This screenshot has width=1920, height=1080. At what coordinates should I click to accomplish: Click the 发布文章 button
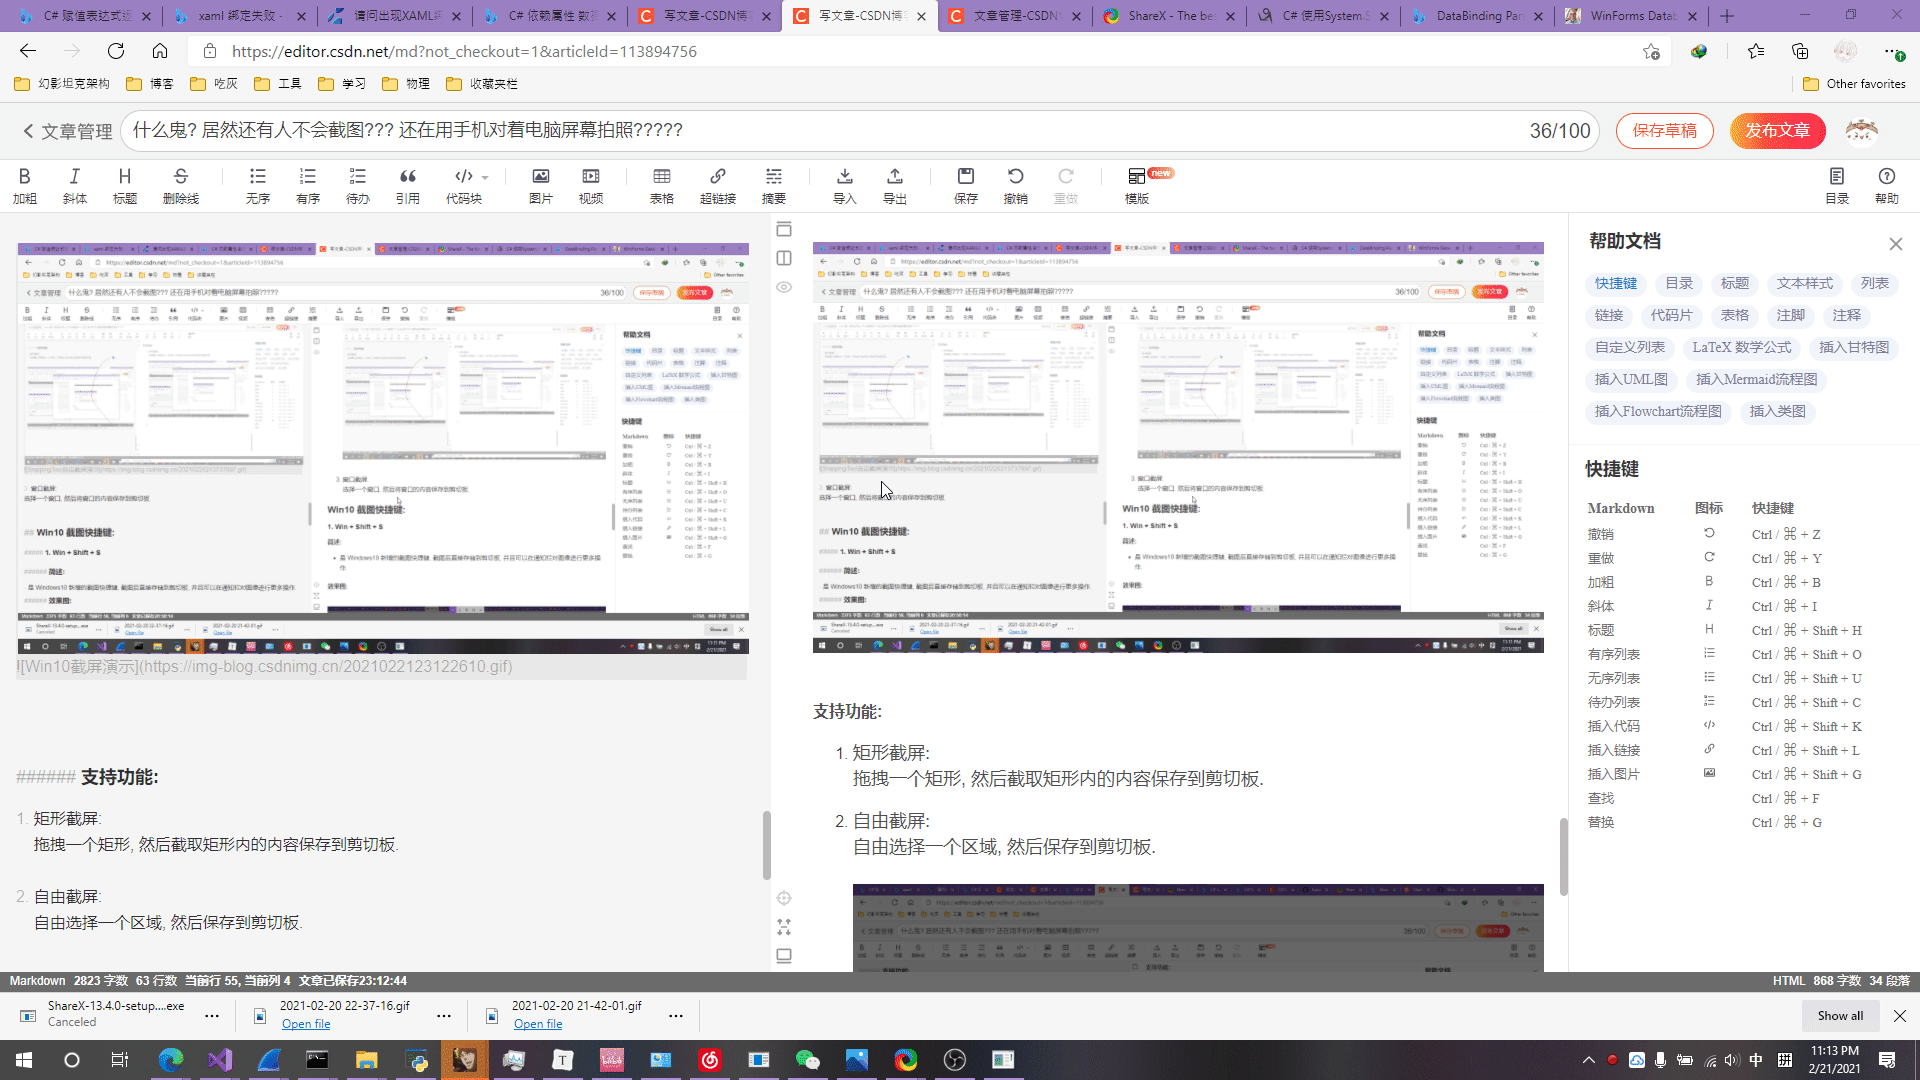(x=1779, y=129)
